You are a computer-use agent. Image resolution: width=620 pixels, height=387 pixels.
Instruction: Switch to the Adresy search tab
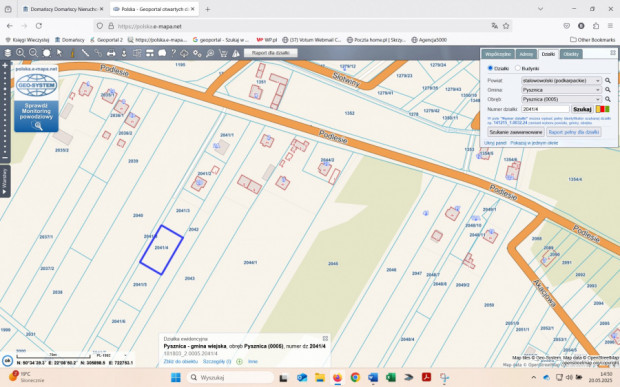click(x=526, y=54)
